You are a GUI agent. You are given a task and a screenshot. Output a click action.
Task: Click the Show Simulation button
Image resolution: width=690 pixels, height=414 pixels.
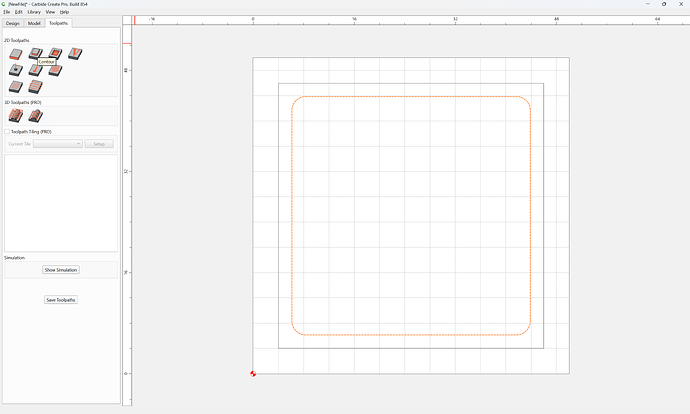tap(61, 270)
